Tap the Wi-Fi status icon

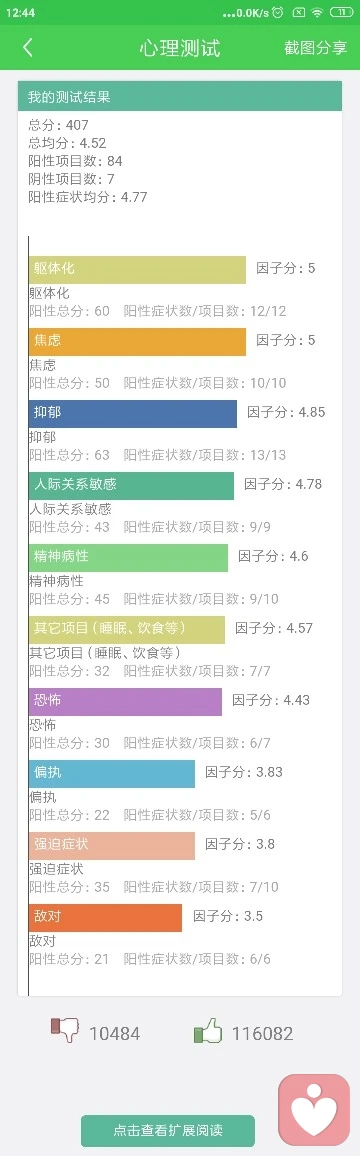coord(317,13)
